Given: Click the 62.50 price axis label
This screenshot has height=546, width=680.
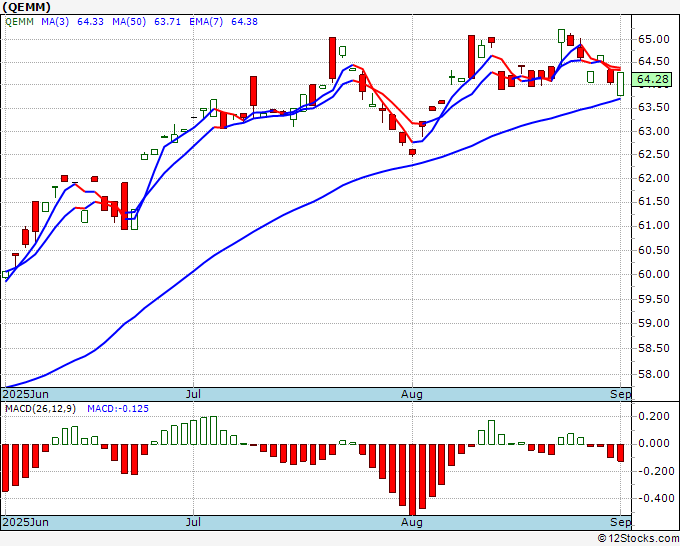Looking at the screenshot, I should (654, 154).
